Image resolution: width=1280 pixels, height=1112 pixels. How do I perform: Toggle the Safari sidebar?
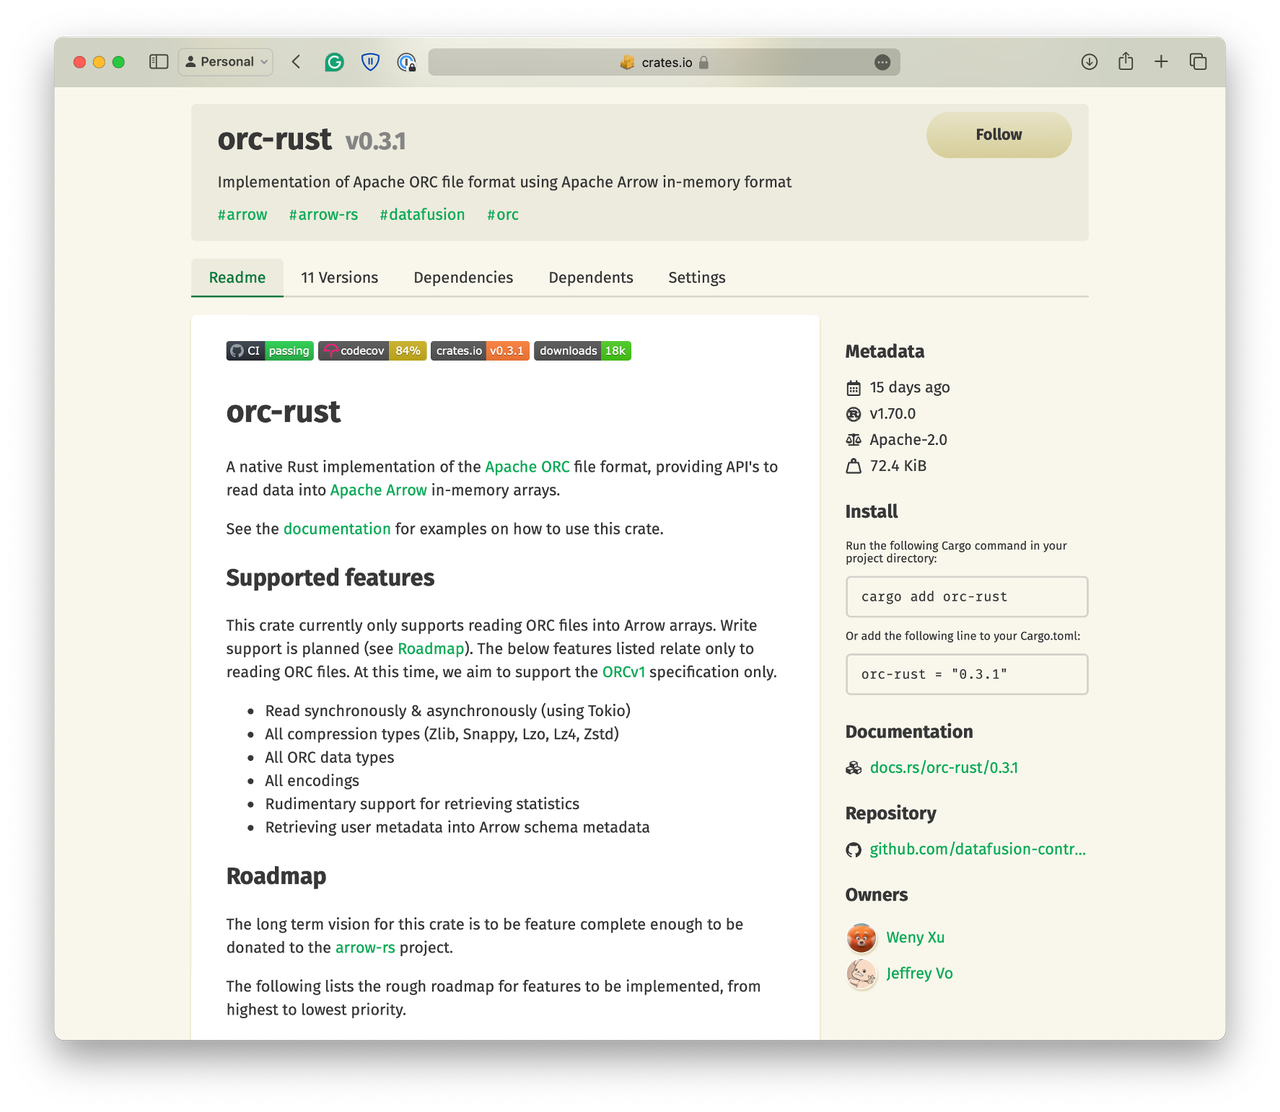pos(158,62)
